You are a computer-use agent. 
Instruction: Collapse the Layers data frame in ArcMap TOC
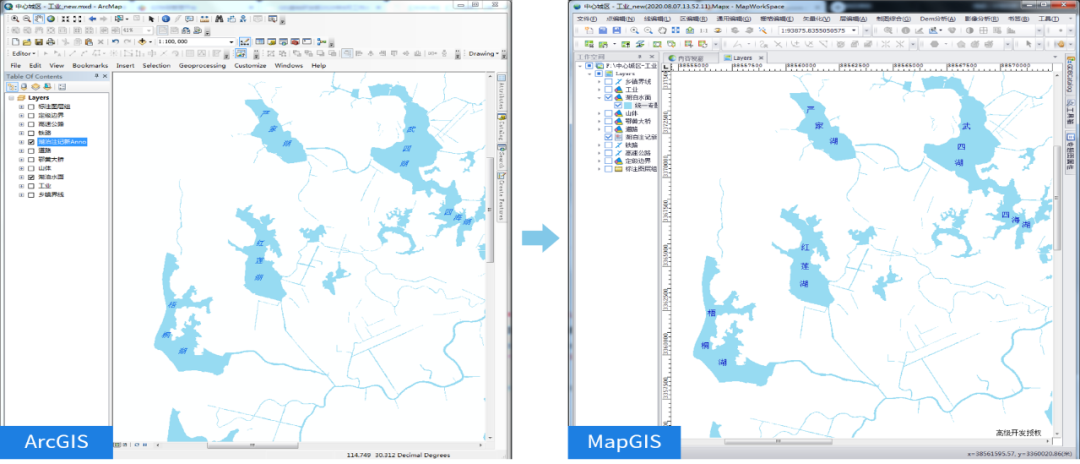[11, 98]
